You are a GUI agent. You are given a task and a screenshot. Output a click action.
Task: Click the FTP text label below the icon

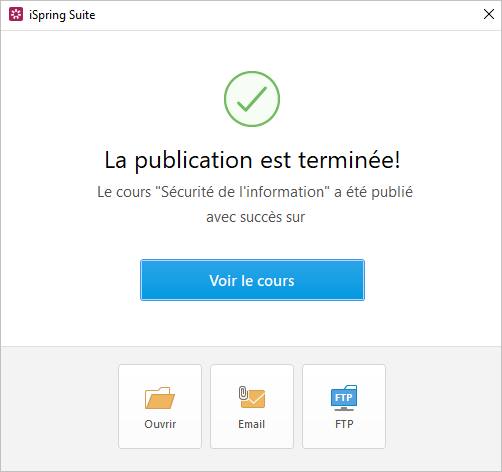tap(344, 424)
